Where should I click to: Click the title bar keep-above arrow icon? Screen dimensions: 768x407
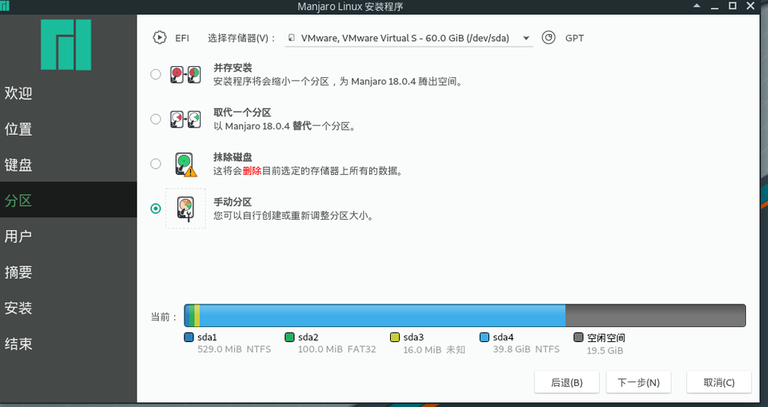tap(696, 6)
